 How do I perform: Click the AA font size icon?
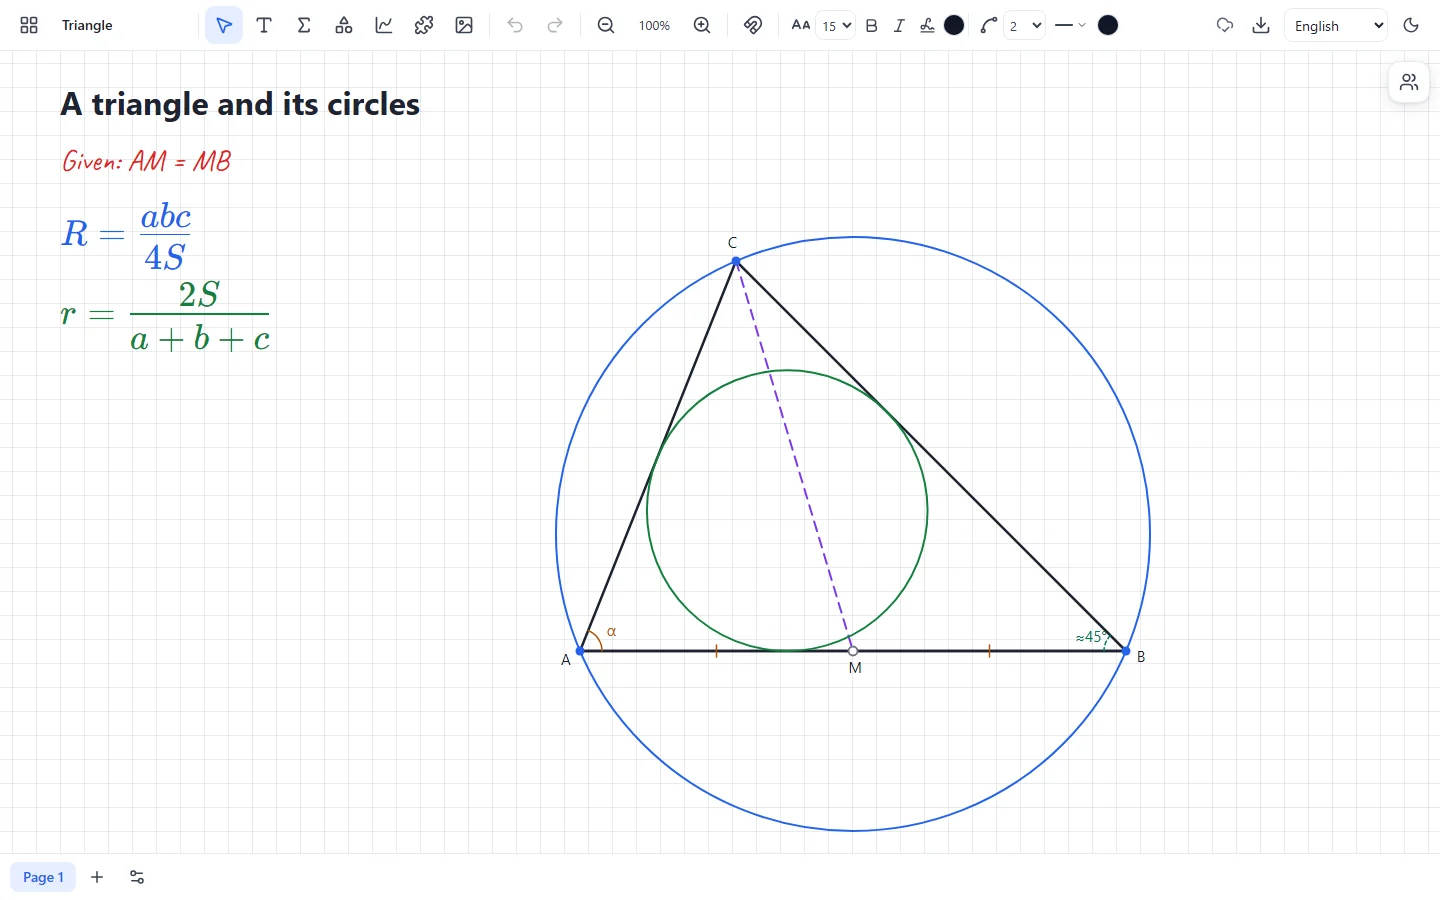click(801, 25)
